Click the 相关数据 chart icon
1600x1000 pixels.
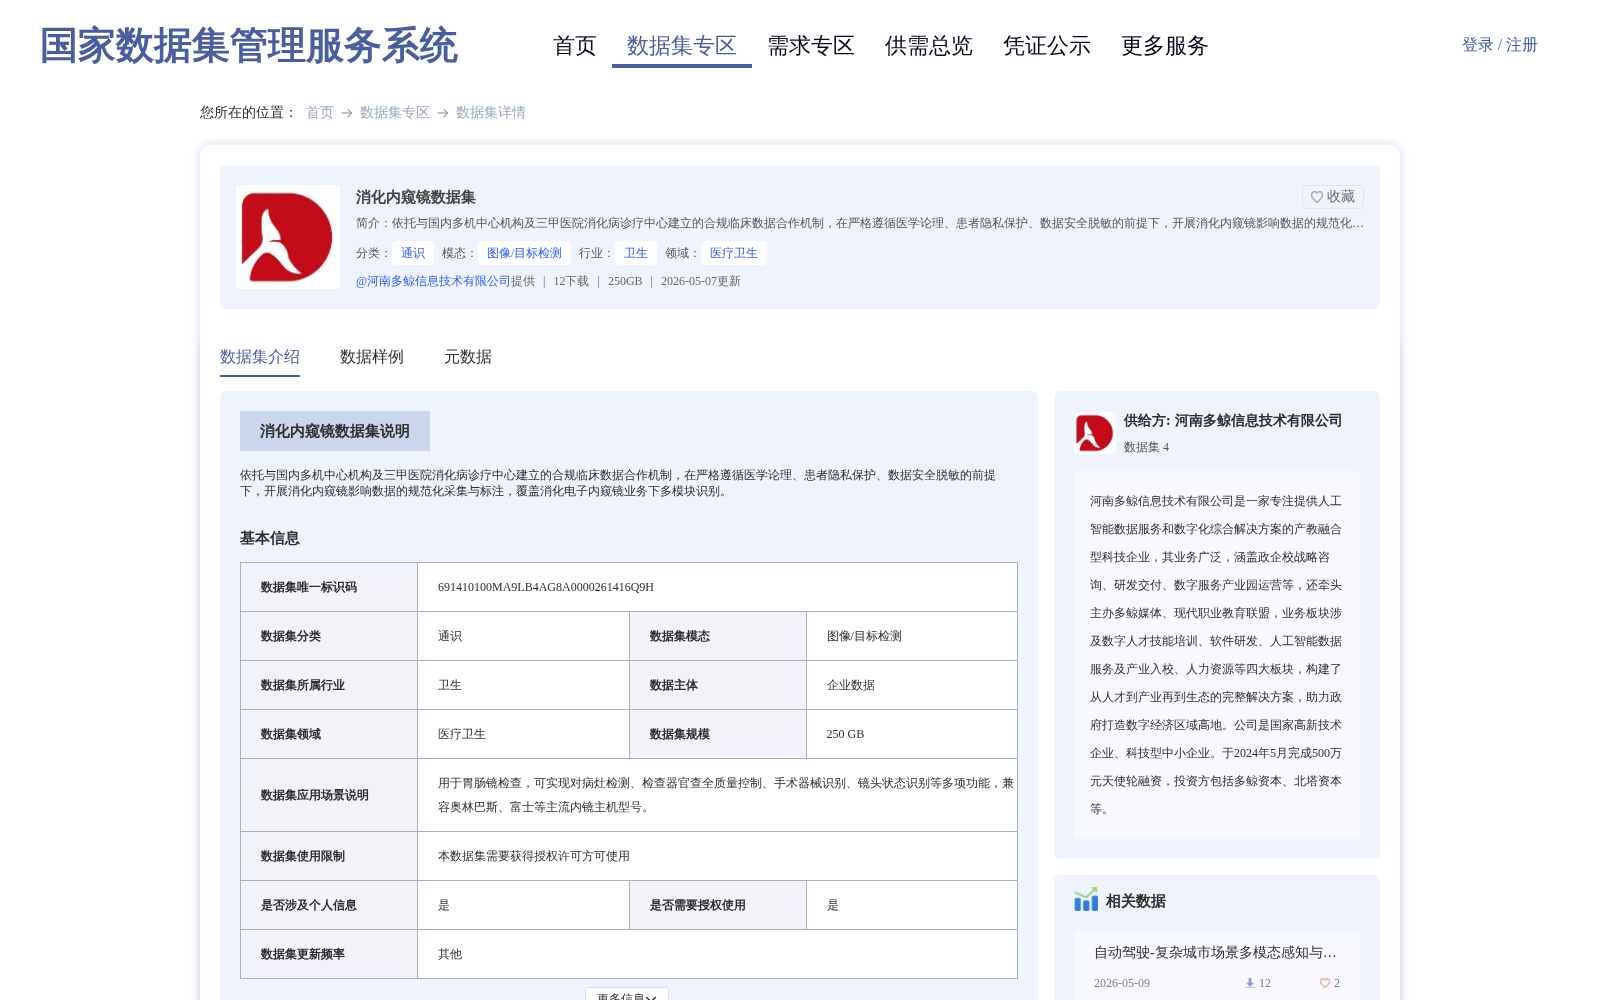[x=1086, y=901]
